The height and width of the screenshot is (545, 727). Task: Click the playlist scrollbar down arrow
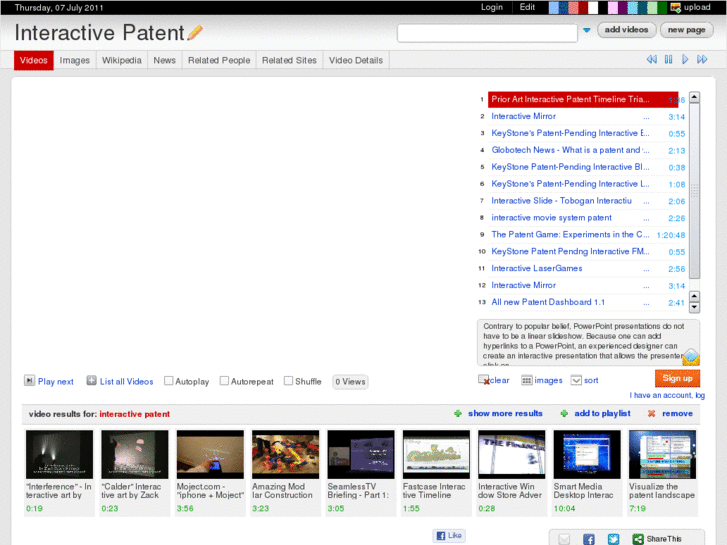[x=694, y=307]
